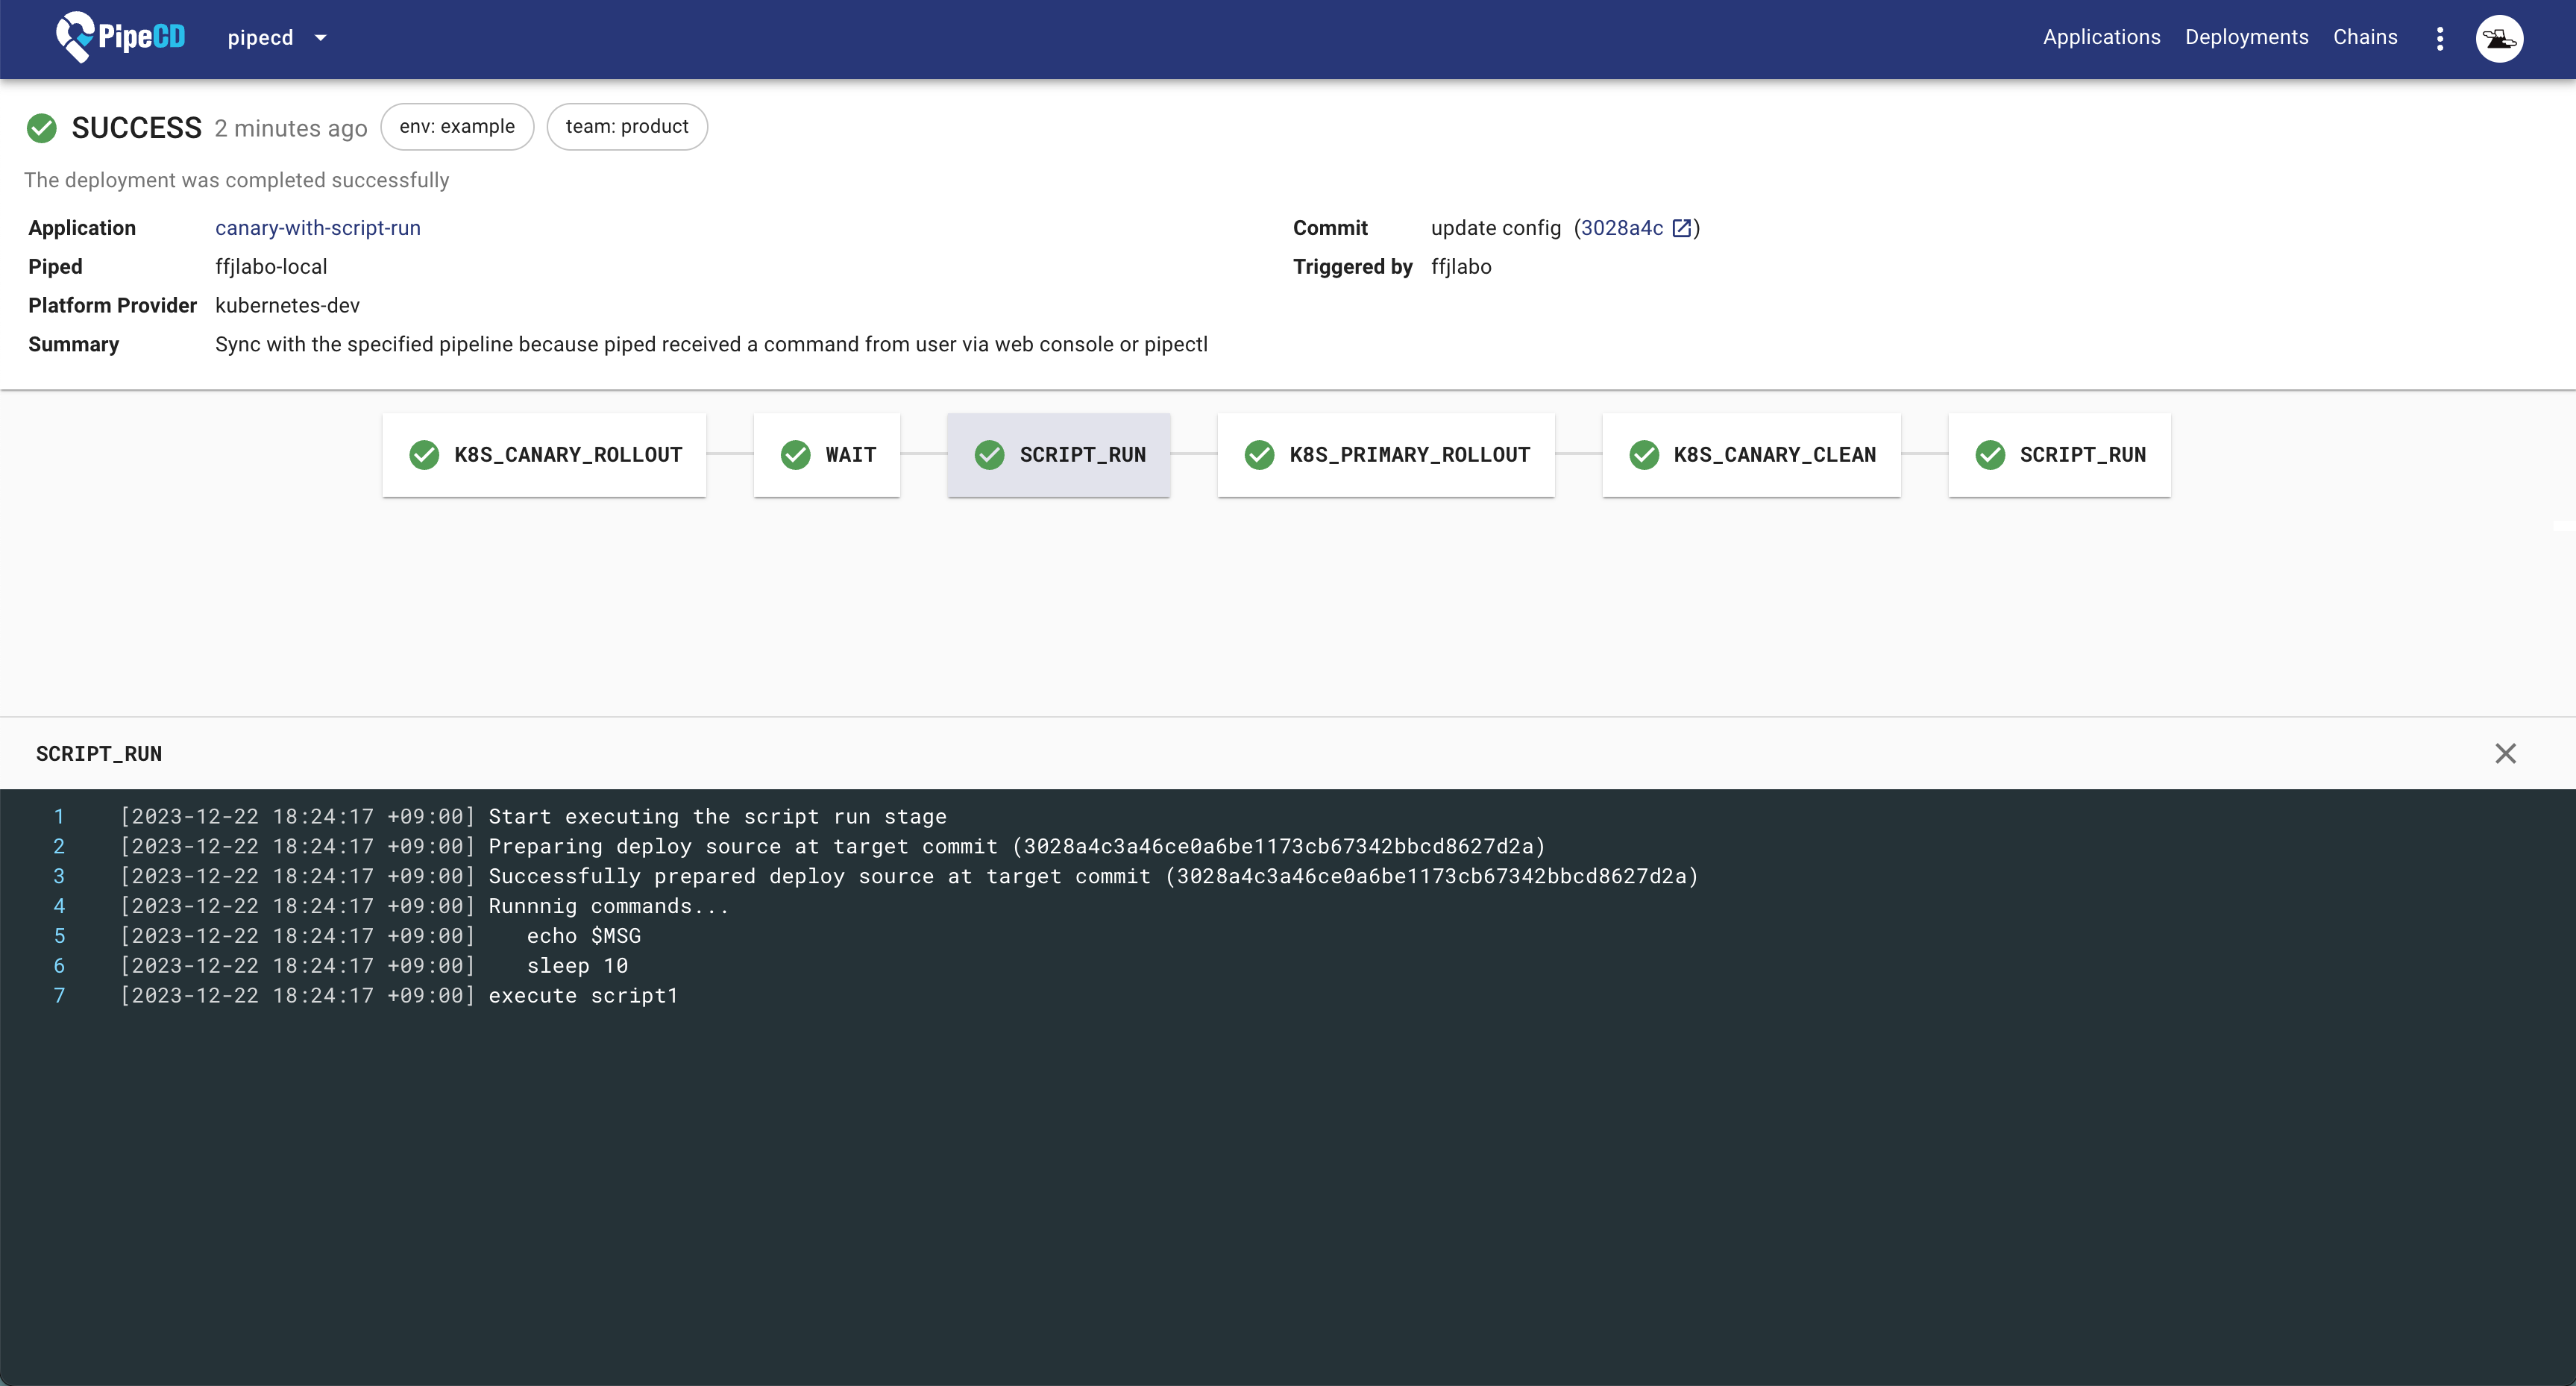Click the WAIT stage green check icon
Screen dimensions: 2576x1386
coord(795,455)
